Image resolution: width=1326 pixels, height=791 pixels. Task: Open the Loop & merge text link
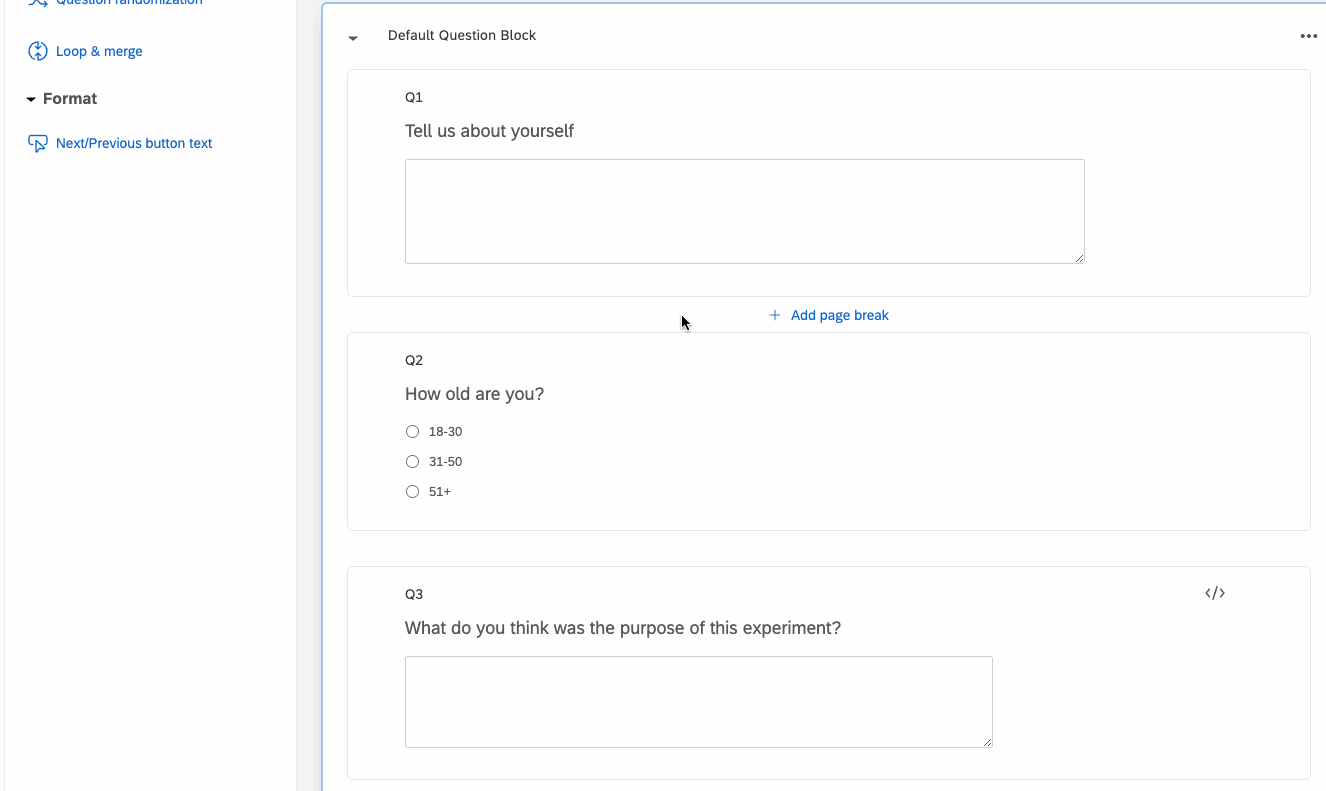(x=99, y=51)
